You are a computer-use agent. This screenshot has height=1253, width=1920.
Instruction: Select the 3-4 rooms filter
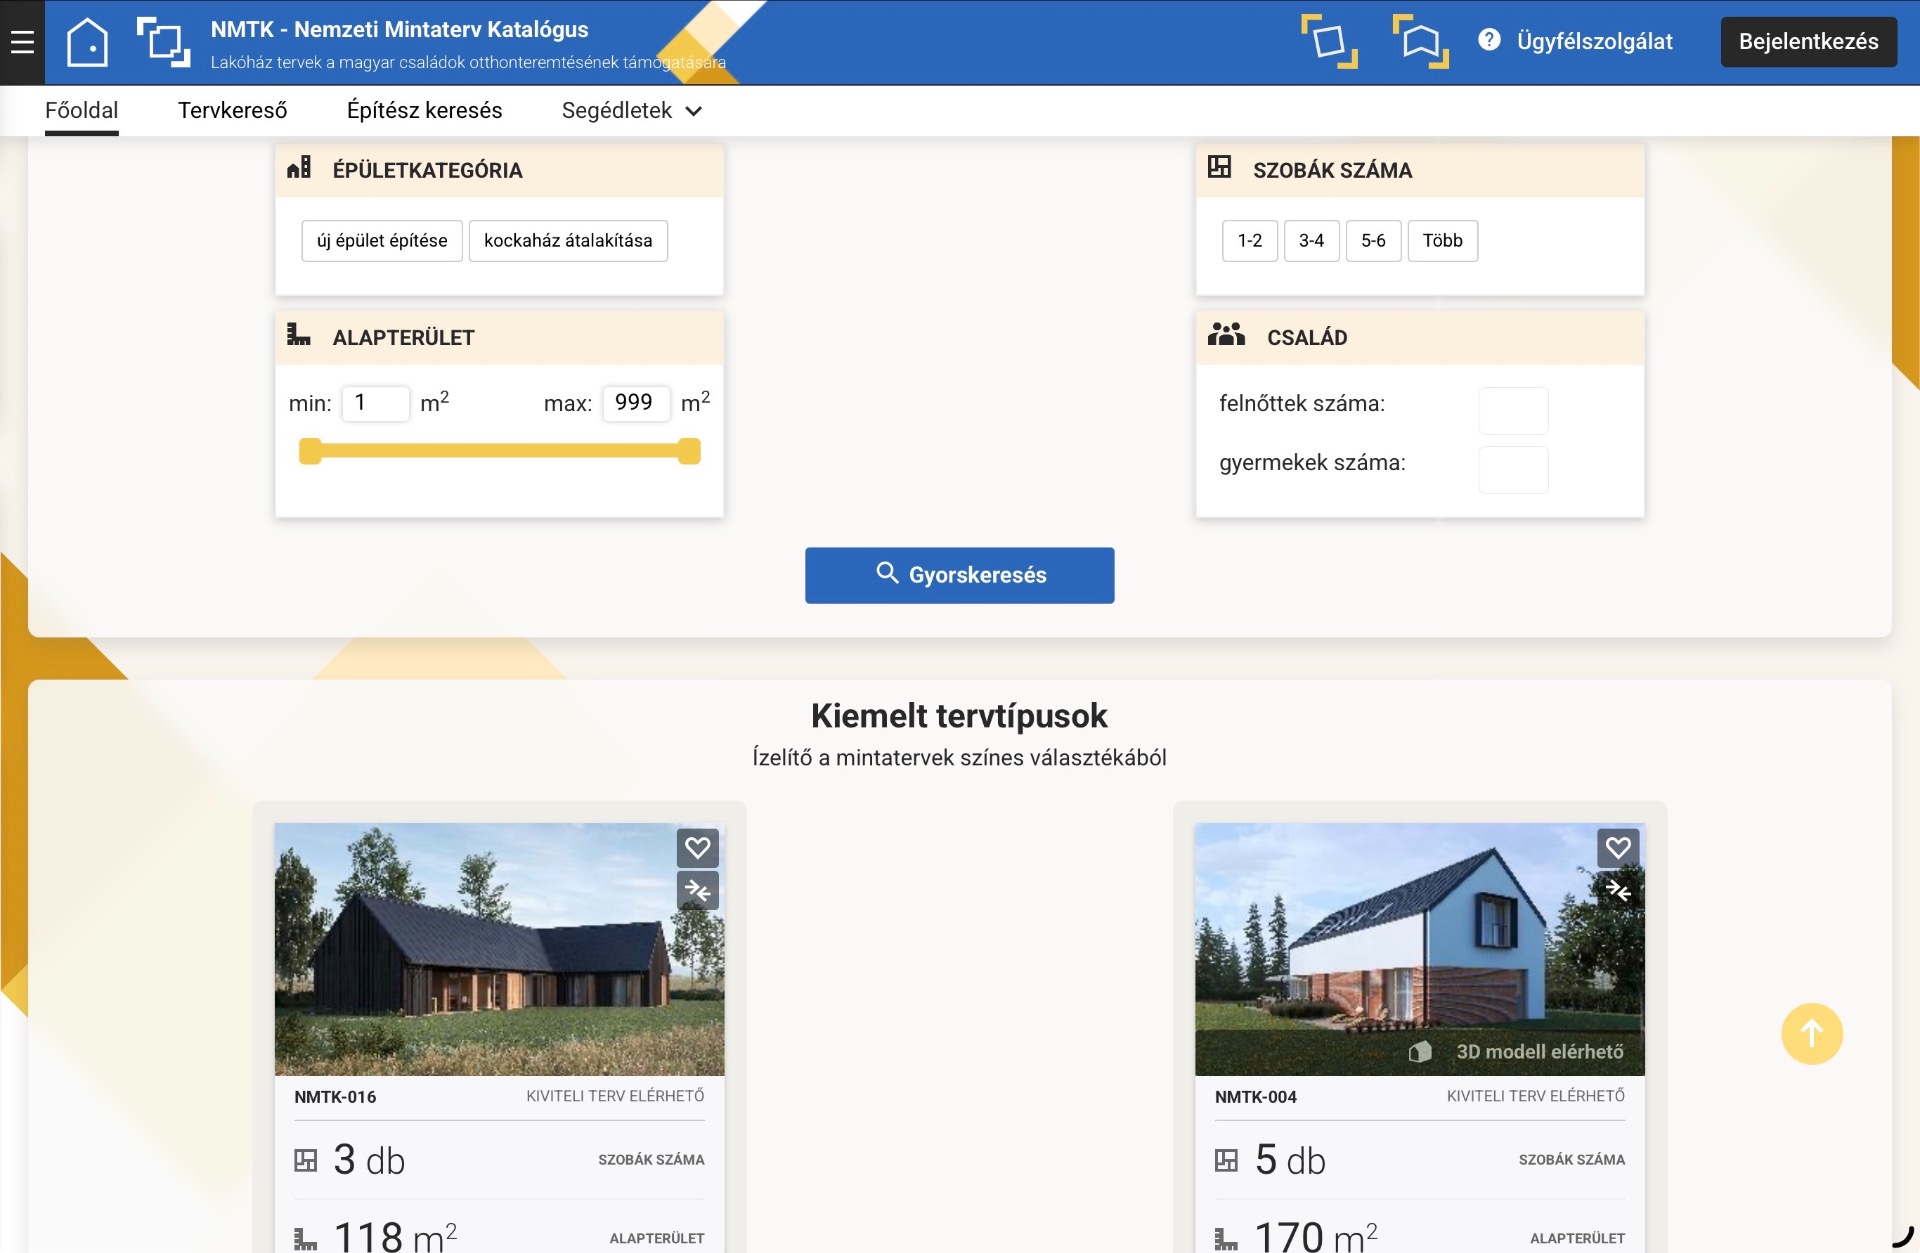coord(1311,241)
